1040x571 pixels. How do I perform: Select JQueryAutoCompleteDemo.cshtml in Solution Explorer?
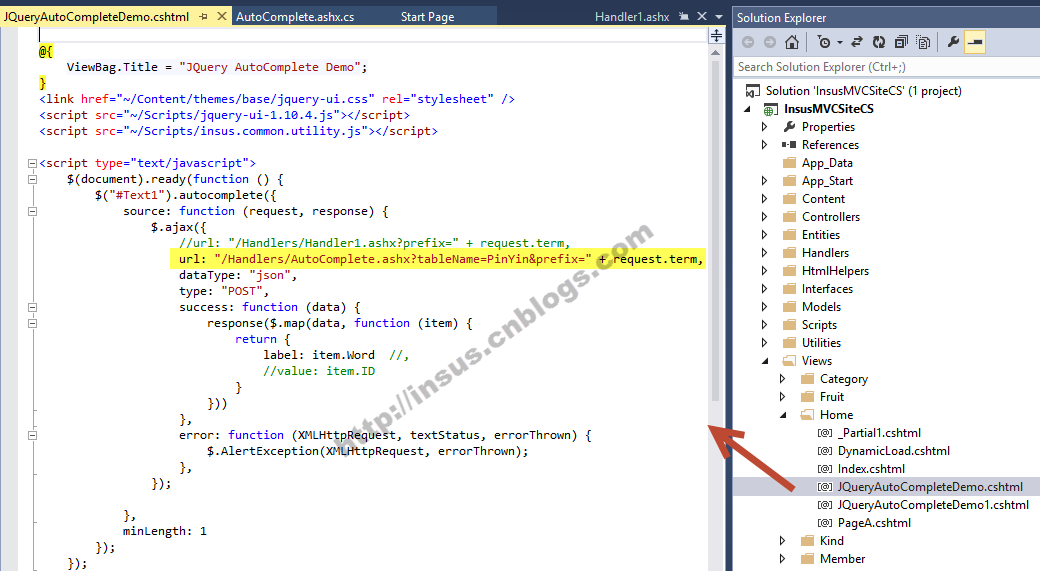click(x=930, y=487)
